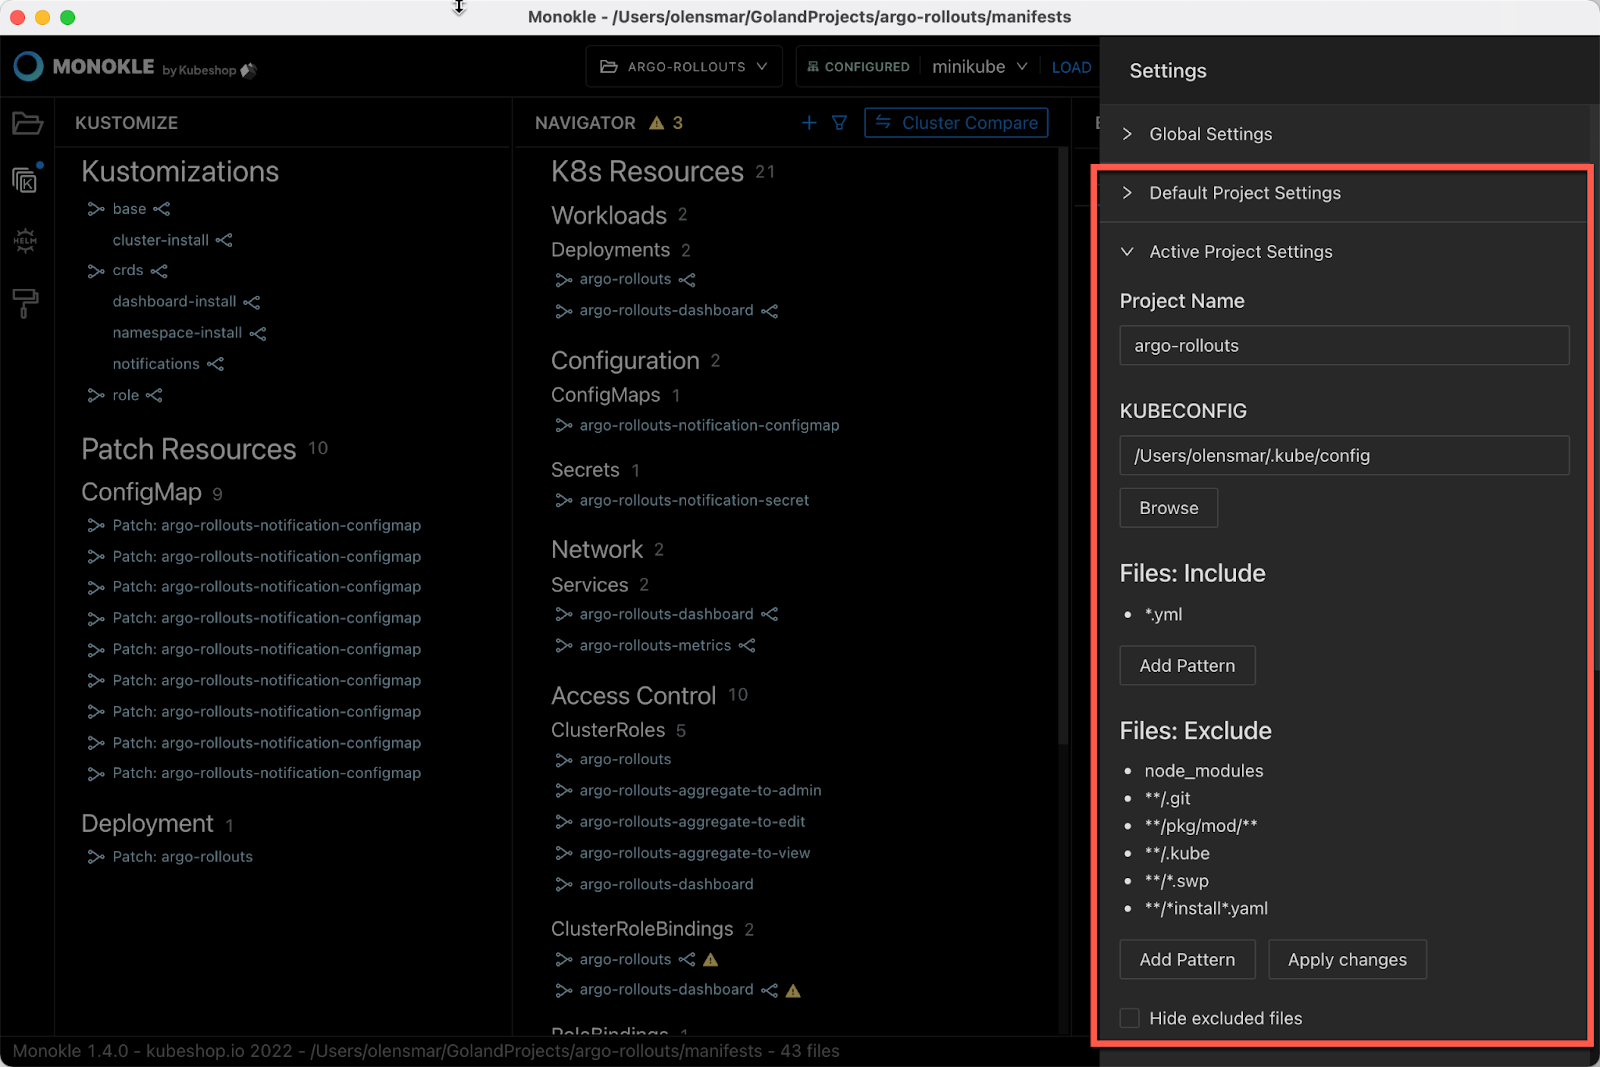Click Add Pattern under Files: Include
The height and width of the screenshot is (1067, 1600).
coord(1187,666)
